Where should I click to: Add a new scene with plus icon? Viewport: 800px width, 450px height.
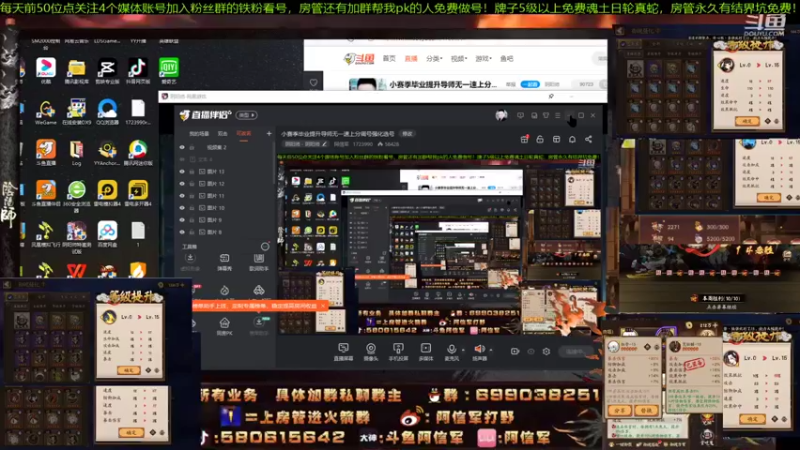(269, 134)
